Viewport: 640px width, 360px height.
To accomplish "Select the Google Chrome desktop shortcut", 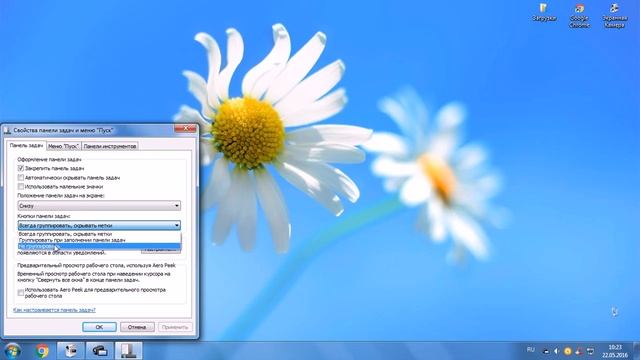I will 579,16.
